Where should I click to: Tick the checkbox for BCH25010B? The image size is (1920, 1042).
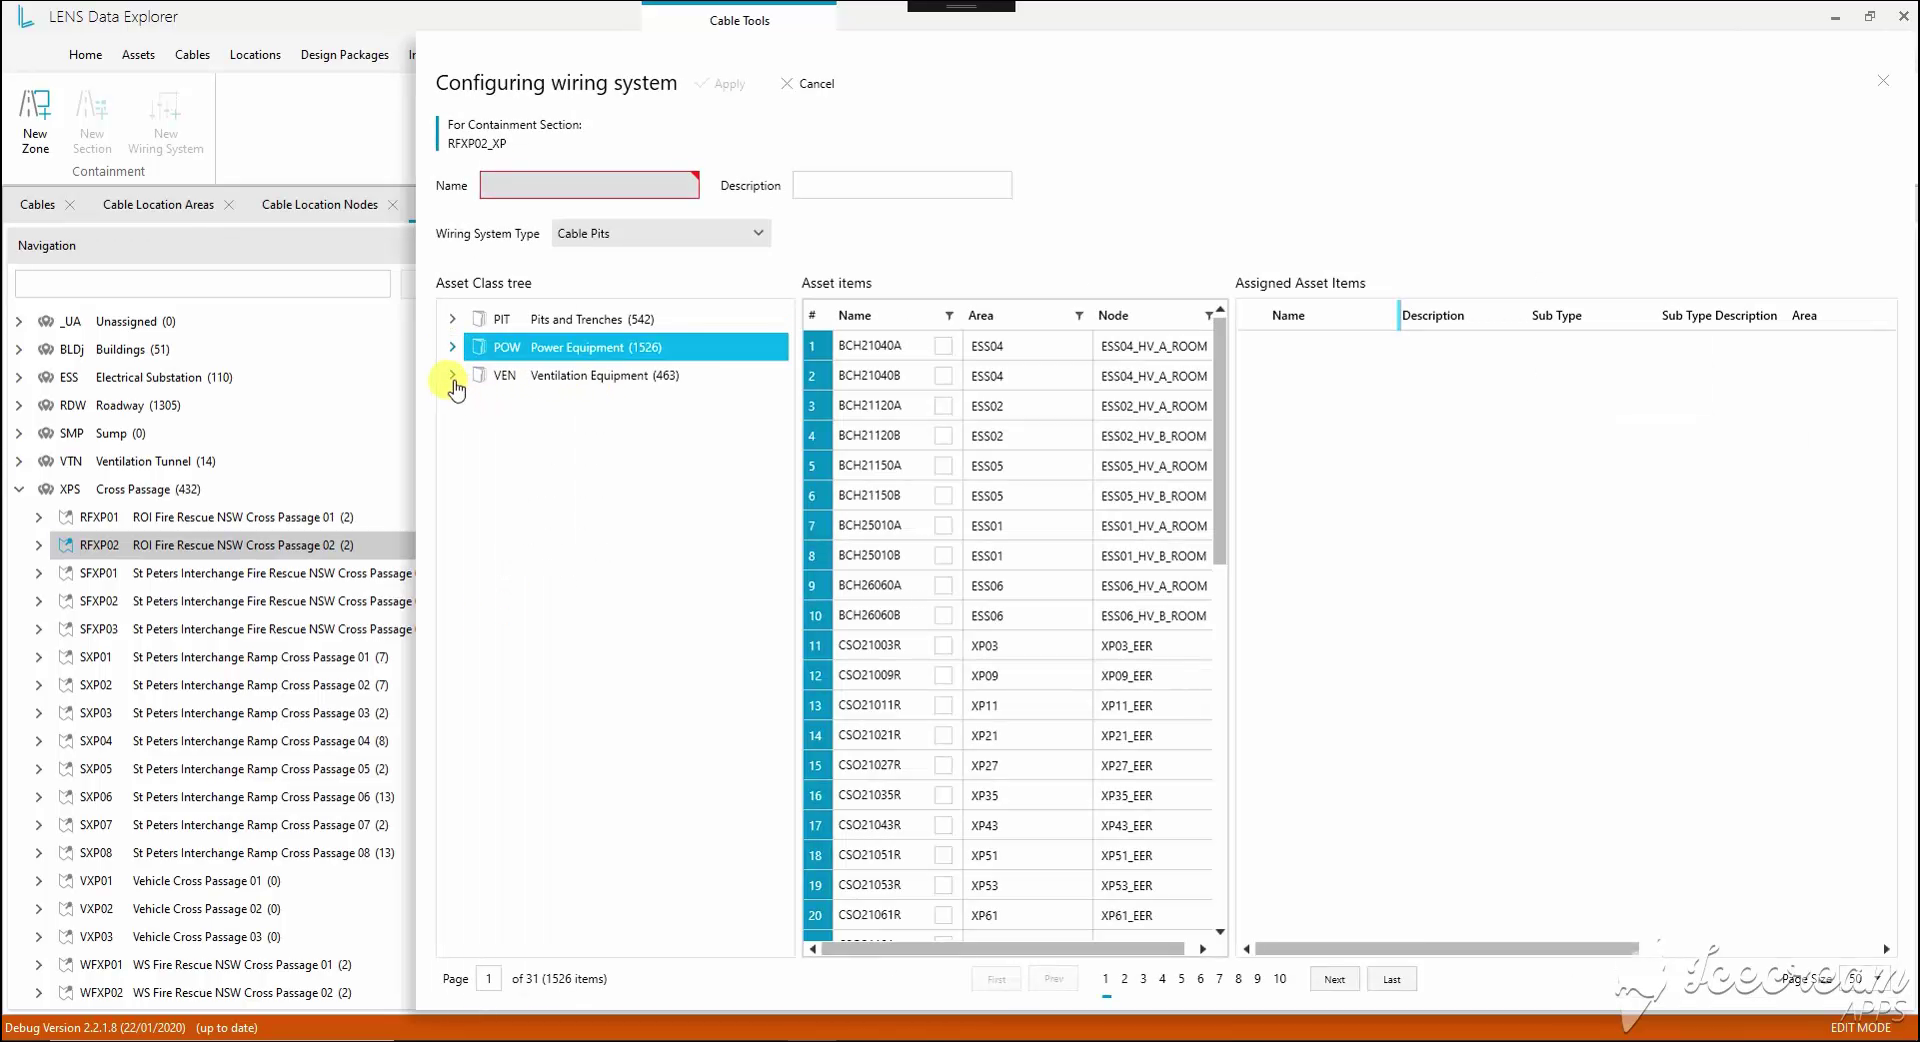pos(943,556)
